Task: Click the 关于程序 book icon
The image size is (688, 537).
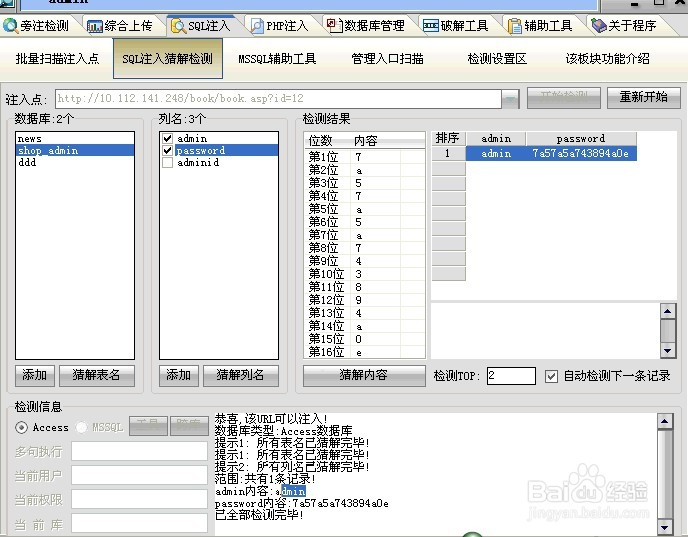Action: click(x=598, y=26)
